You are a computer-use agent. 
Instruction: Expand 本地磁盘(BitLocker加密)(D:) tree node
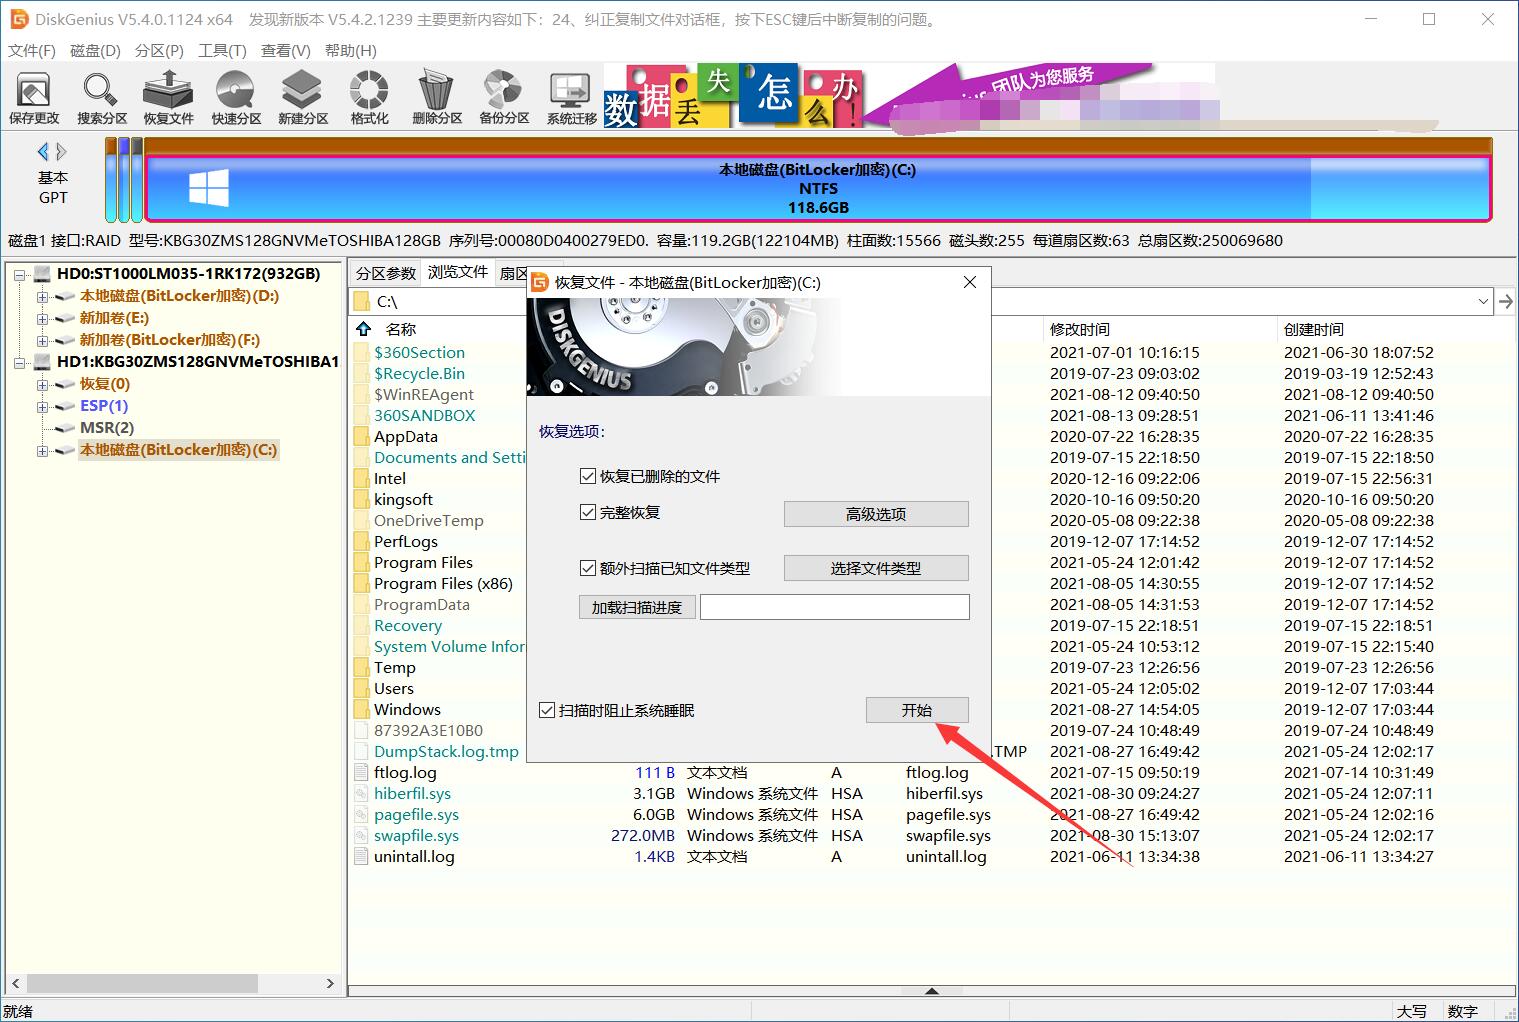tap(42, 296)
